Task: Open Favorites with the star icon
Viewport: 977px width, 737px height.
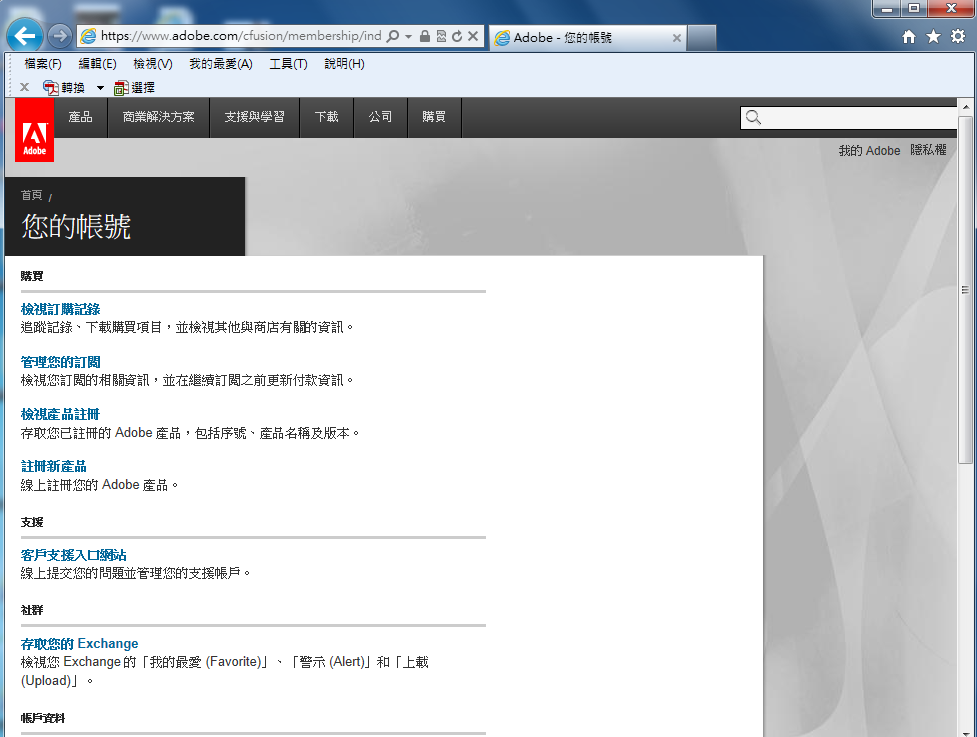Action: [x=933, y=37]
